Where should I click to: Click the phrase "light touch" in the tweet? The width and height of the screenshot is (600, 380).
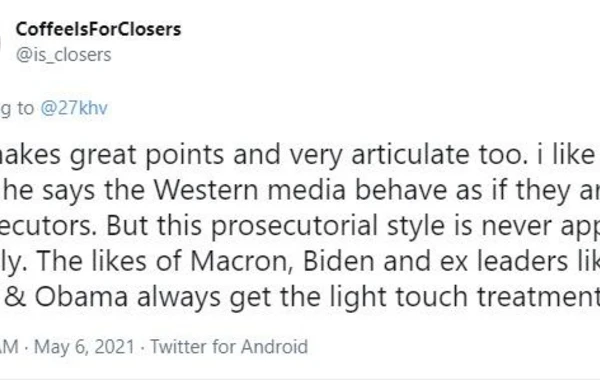(x=398, y=298)
